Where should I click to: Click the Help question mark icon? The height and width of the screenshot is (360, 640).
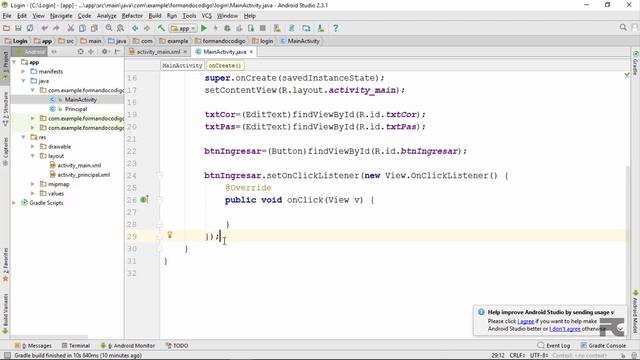click(336, 28)
